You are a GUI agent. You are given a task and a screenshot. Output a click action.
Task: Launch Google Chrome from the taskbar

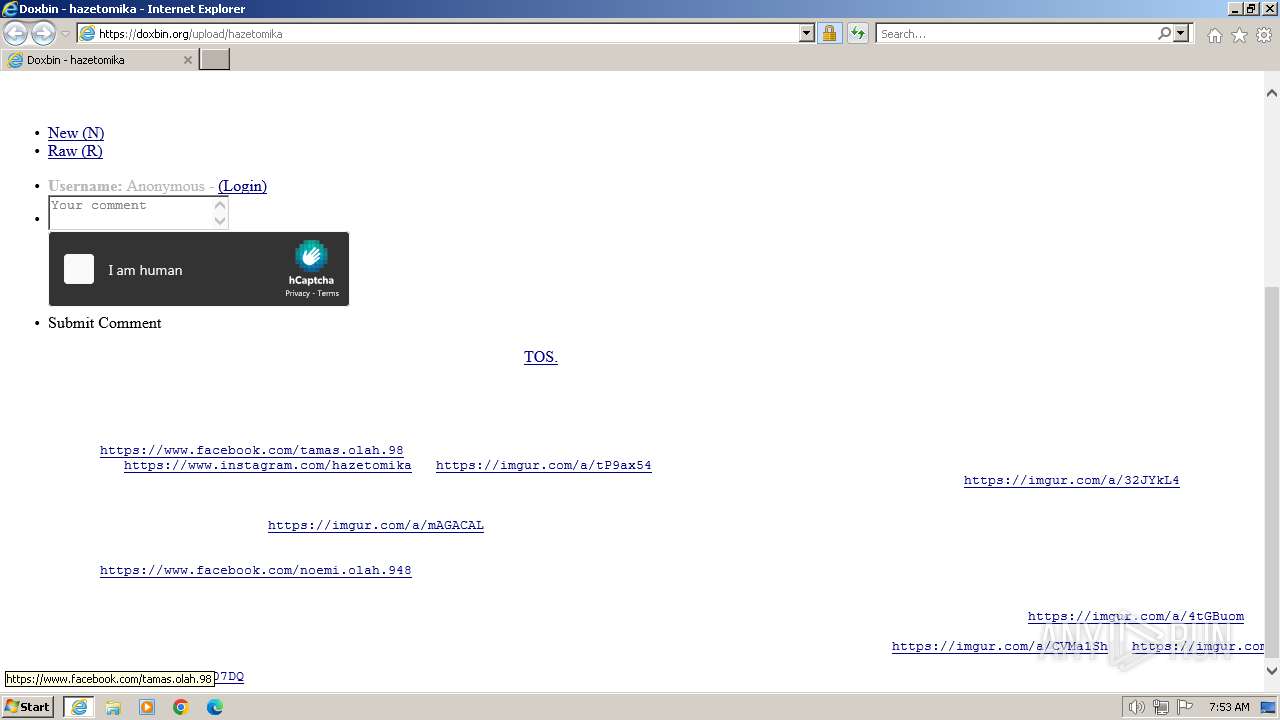(x=181, y=707)
